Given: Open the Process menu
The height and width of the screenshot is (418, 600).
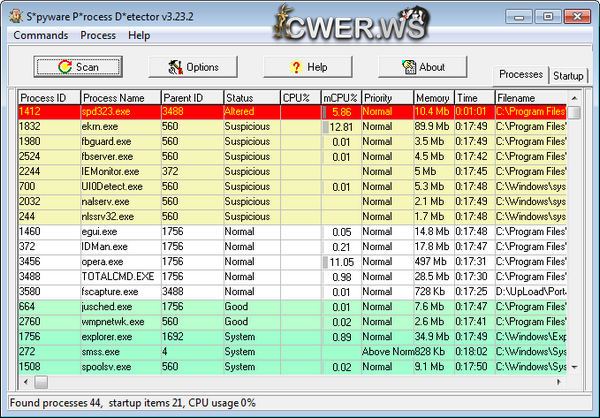Looking at the screenshot, I should click(x=98, y=35).
